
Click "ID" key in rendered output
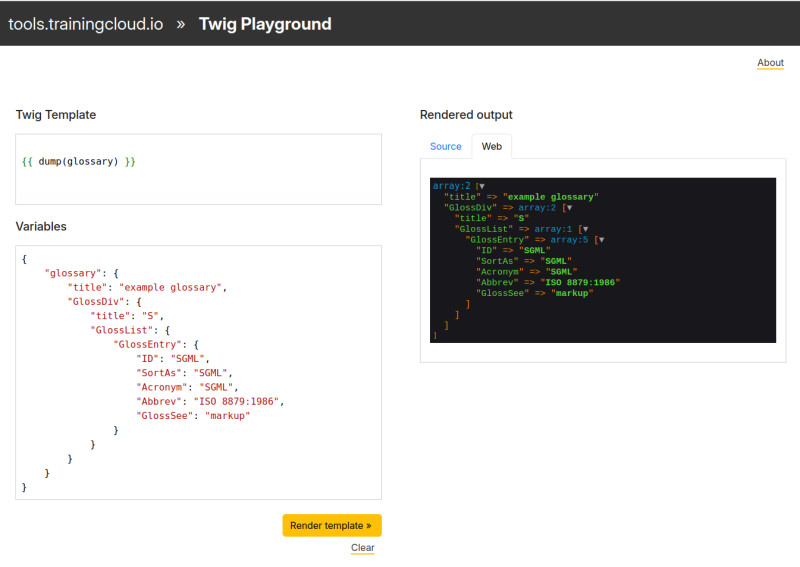[x=487, y=250]
